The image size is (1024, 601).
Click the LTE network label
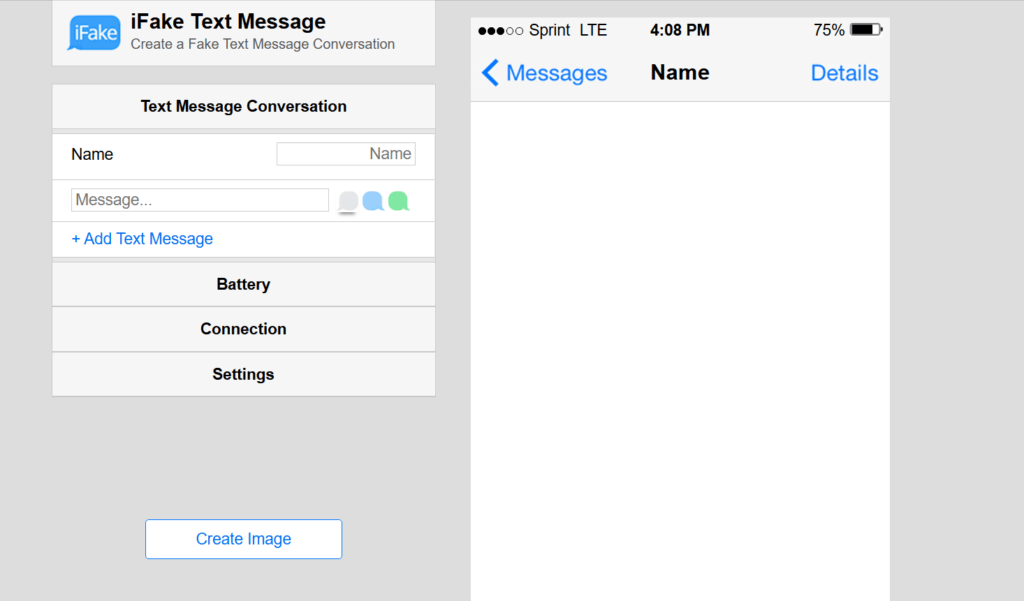pyautogui.click(x=593, y=30)
